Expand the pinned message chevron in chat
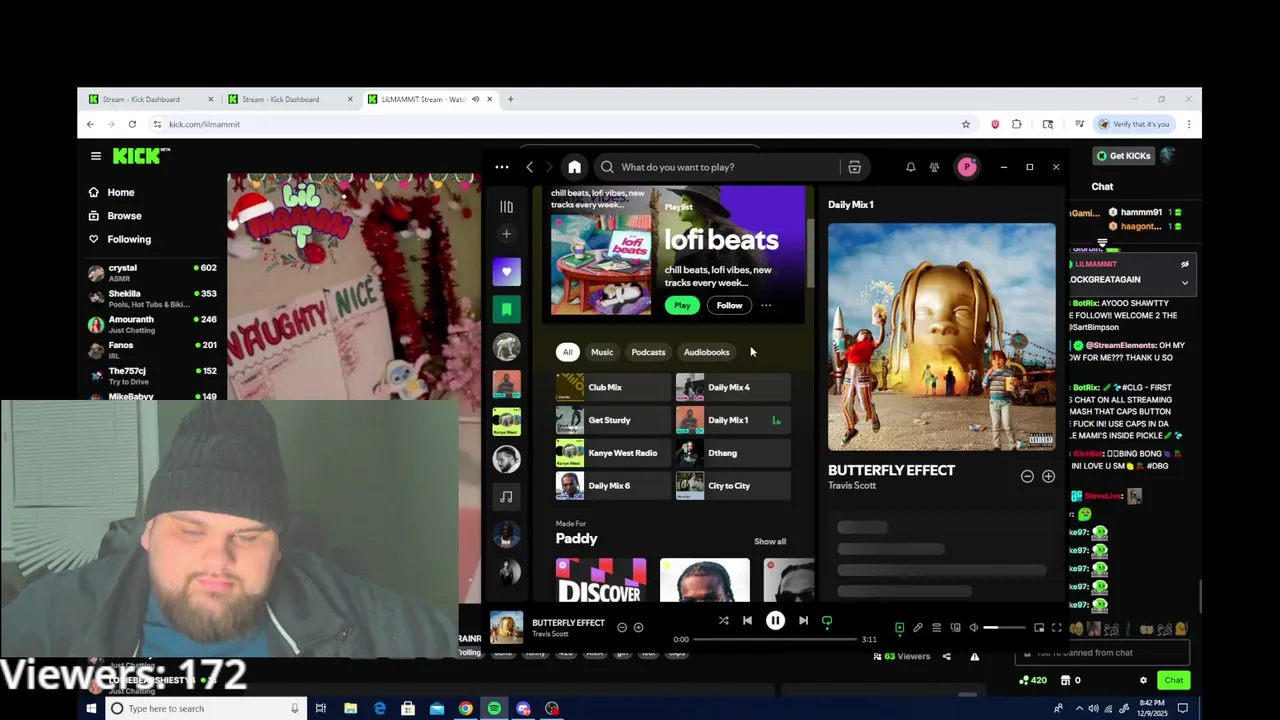Image resolution: width=1280 pixels, height=720 pixels. [x=1185, y=283]
